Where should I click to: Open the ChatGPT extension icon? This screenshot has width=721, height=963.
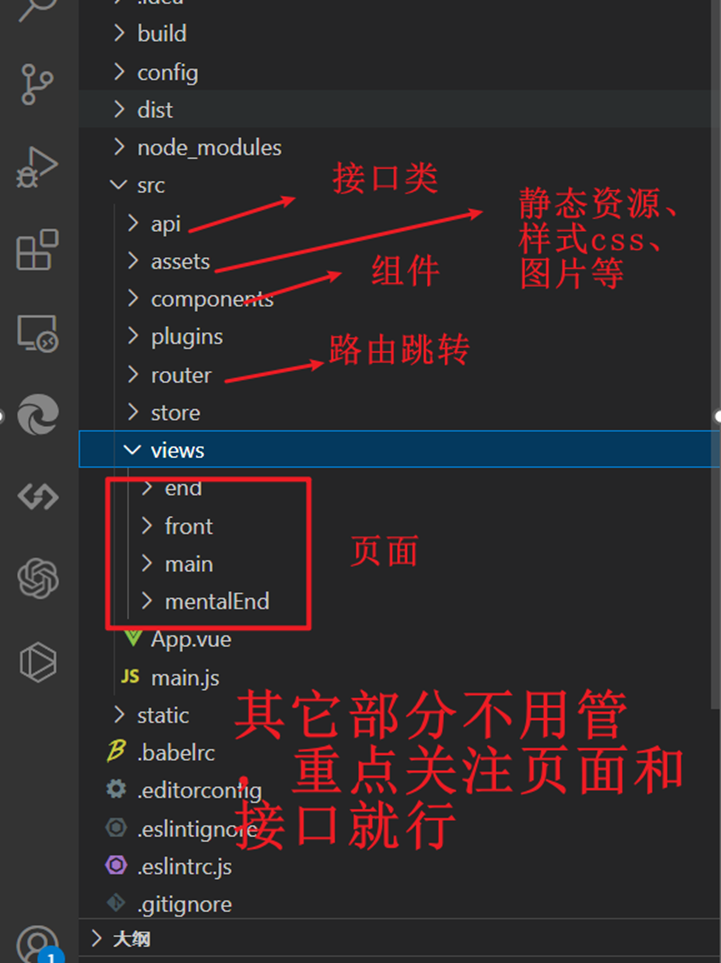(38, 579)
